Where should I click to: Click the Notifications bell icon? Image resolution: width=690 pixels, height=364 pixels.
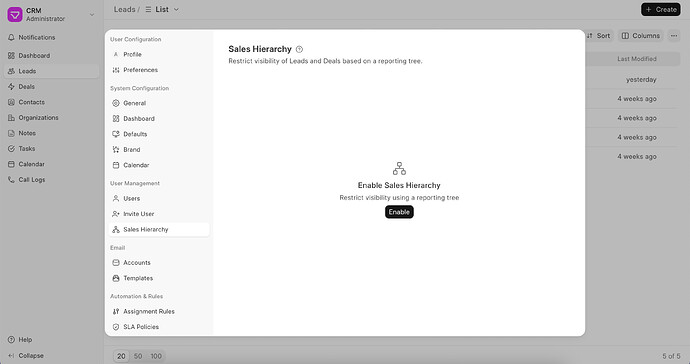coord(11,37)
